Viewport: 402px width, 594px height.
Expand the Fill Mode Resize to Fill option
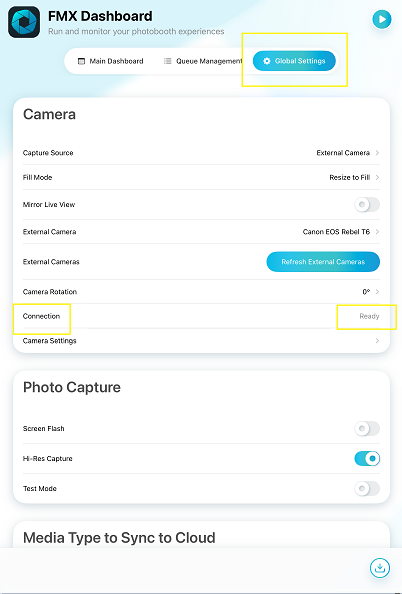click(x=377, y=177)
